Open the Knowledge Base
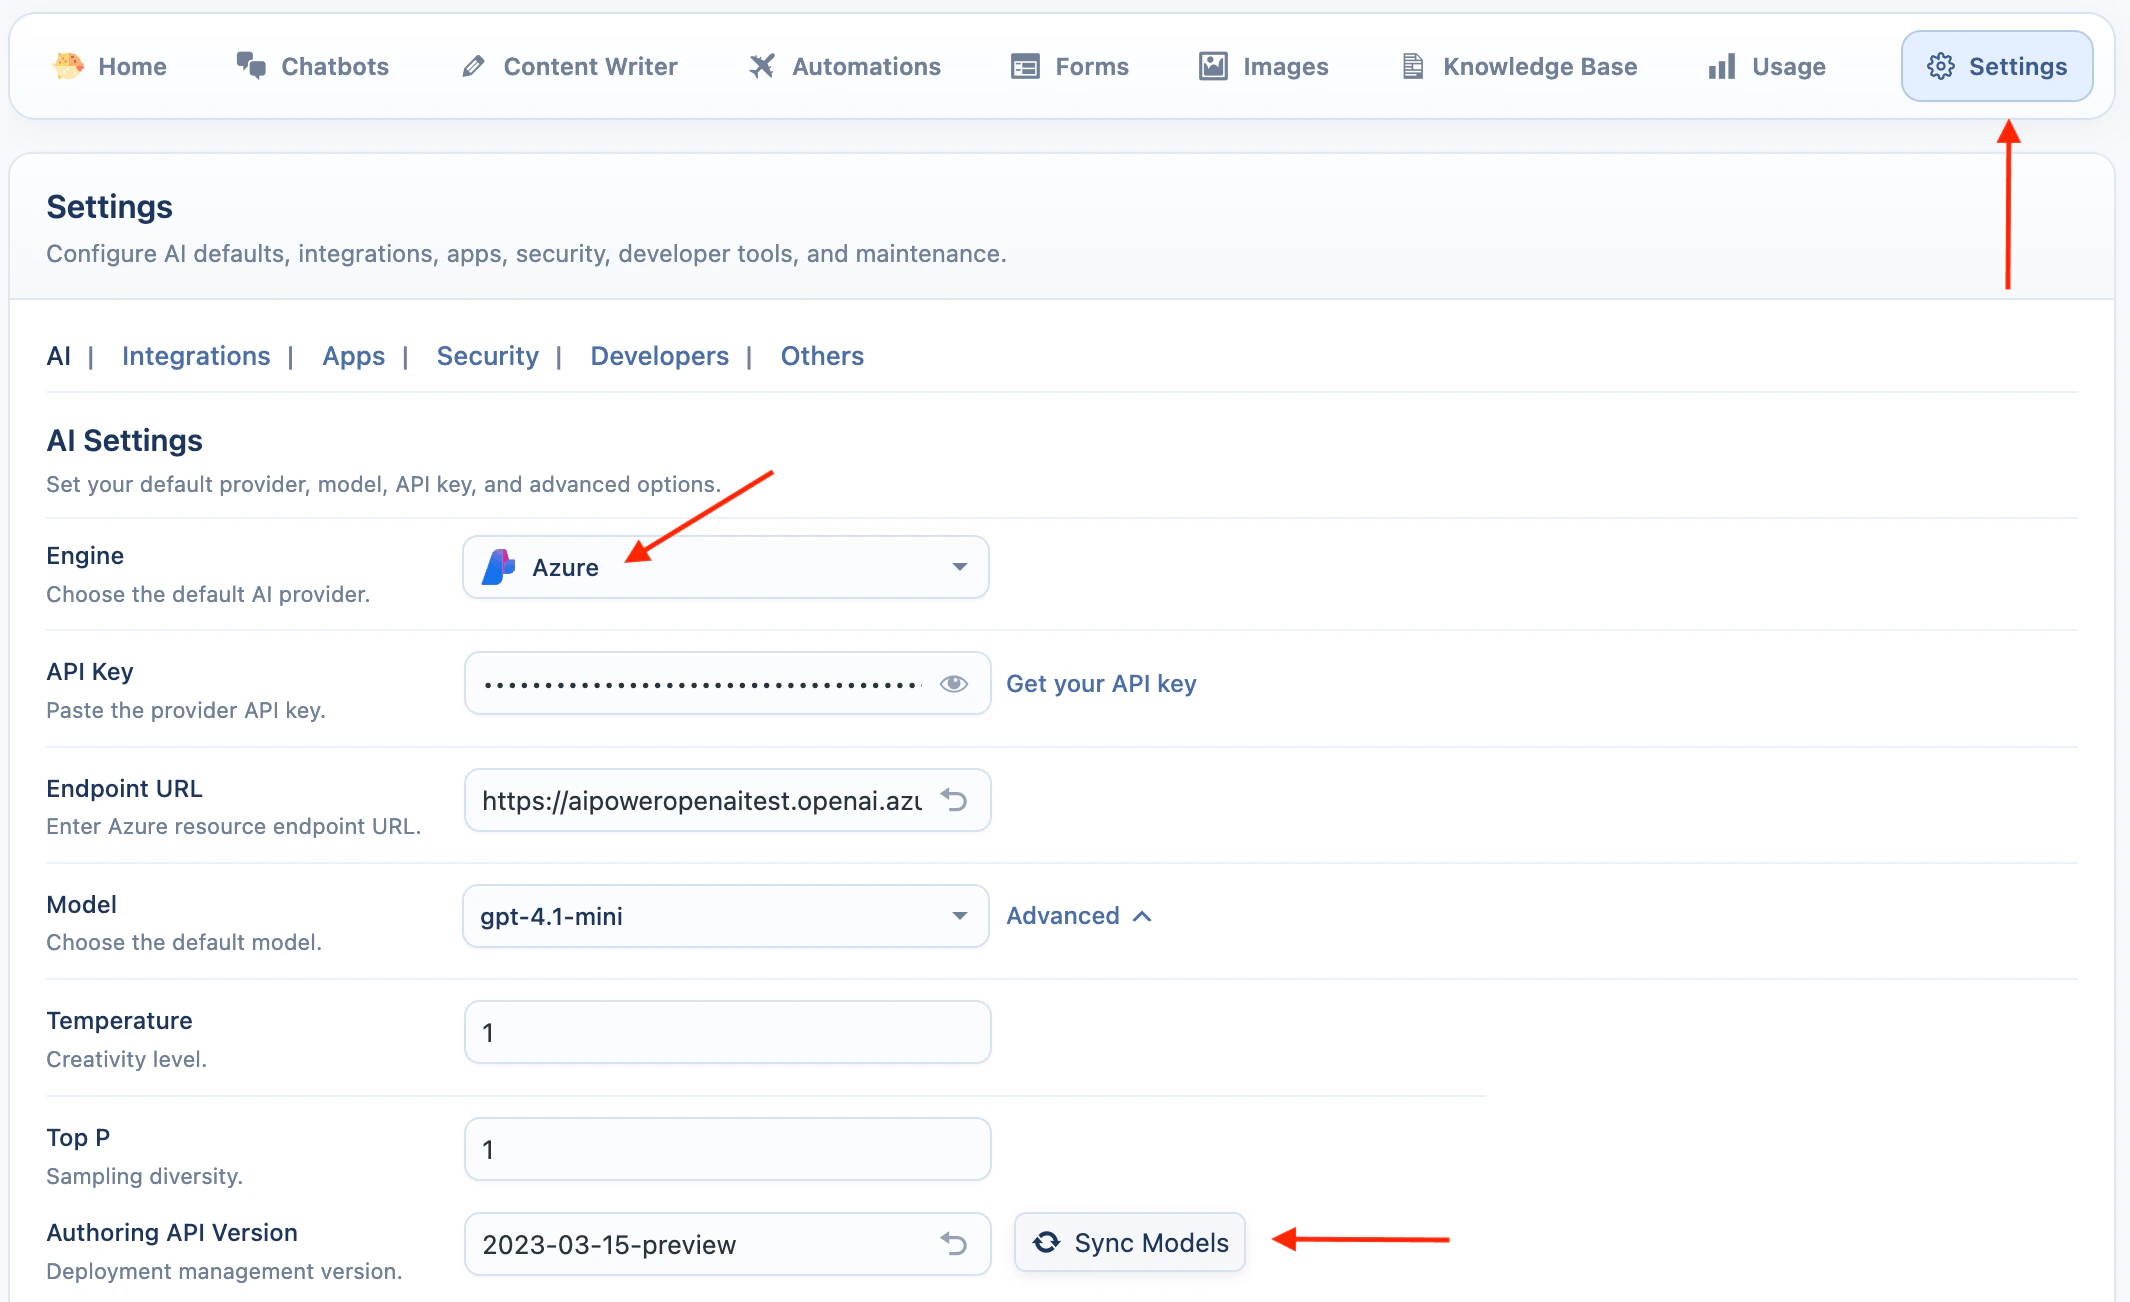This screenshot has height=1302, width=2130. click(1413, 66)
